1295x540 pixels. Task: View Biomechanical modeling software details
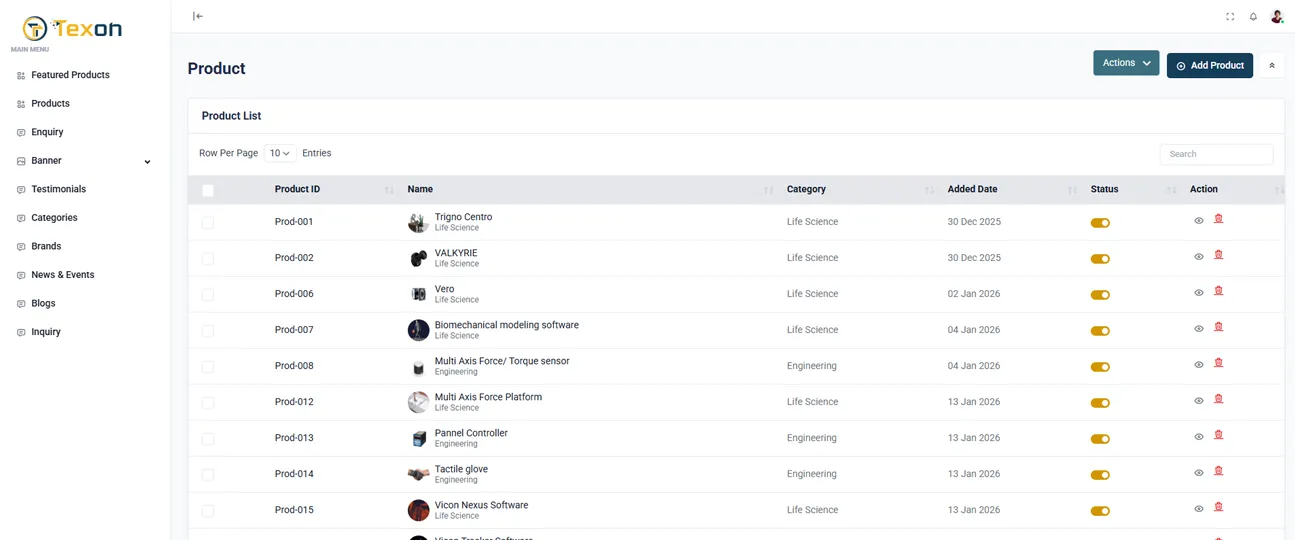tap(1199, 329)
